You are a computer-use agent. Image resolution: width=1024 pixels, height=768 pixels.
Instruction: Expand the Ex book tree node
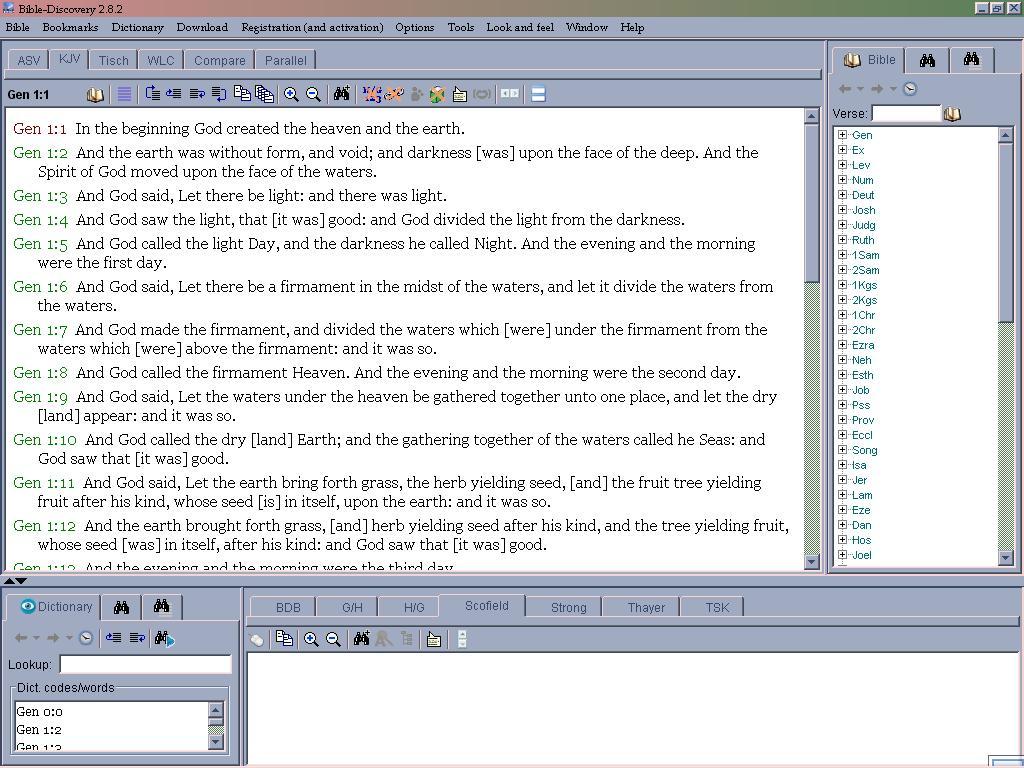pyautogui.click(x=842, y=150)
